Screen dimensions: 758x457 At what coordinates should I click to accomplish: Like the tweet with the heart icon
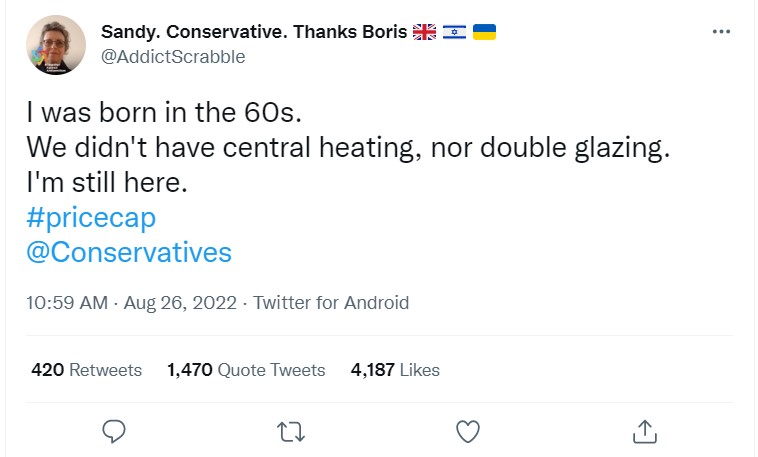467,430
